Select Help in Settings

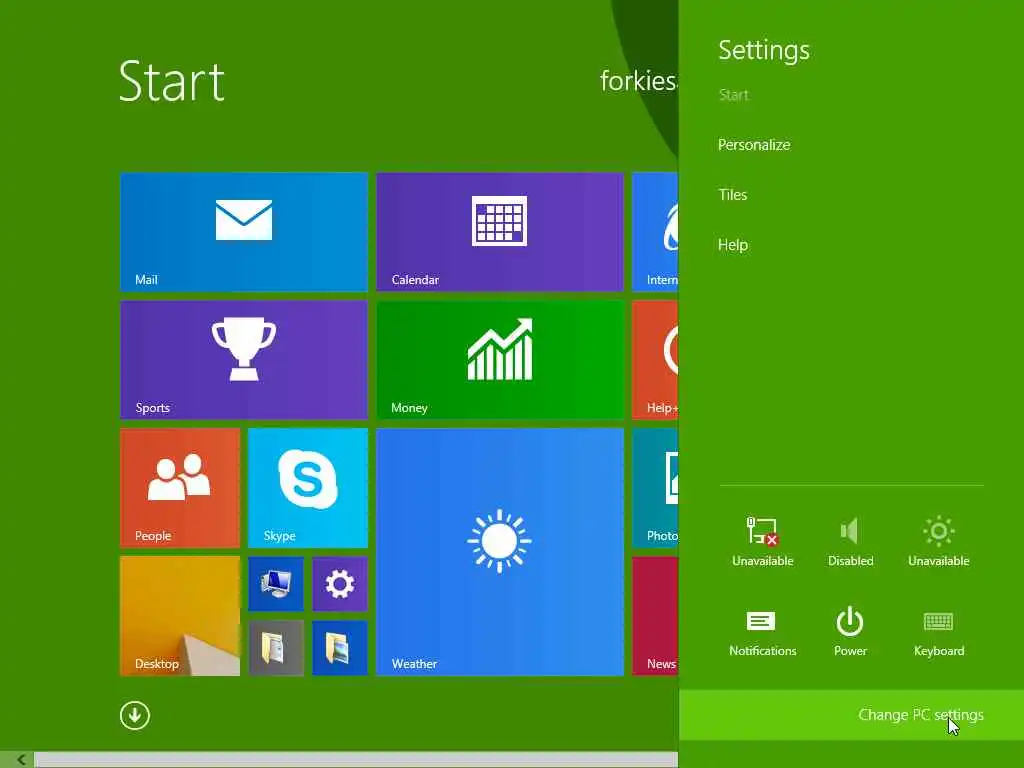tap(733, 244)
